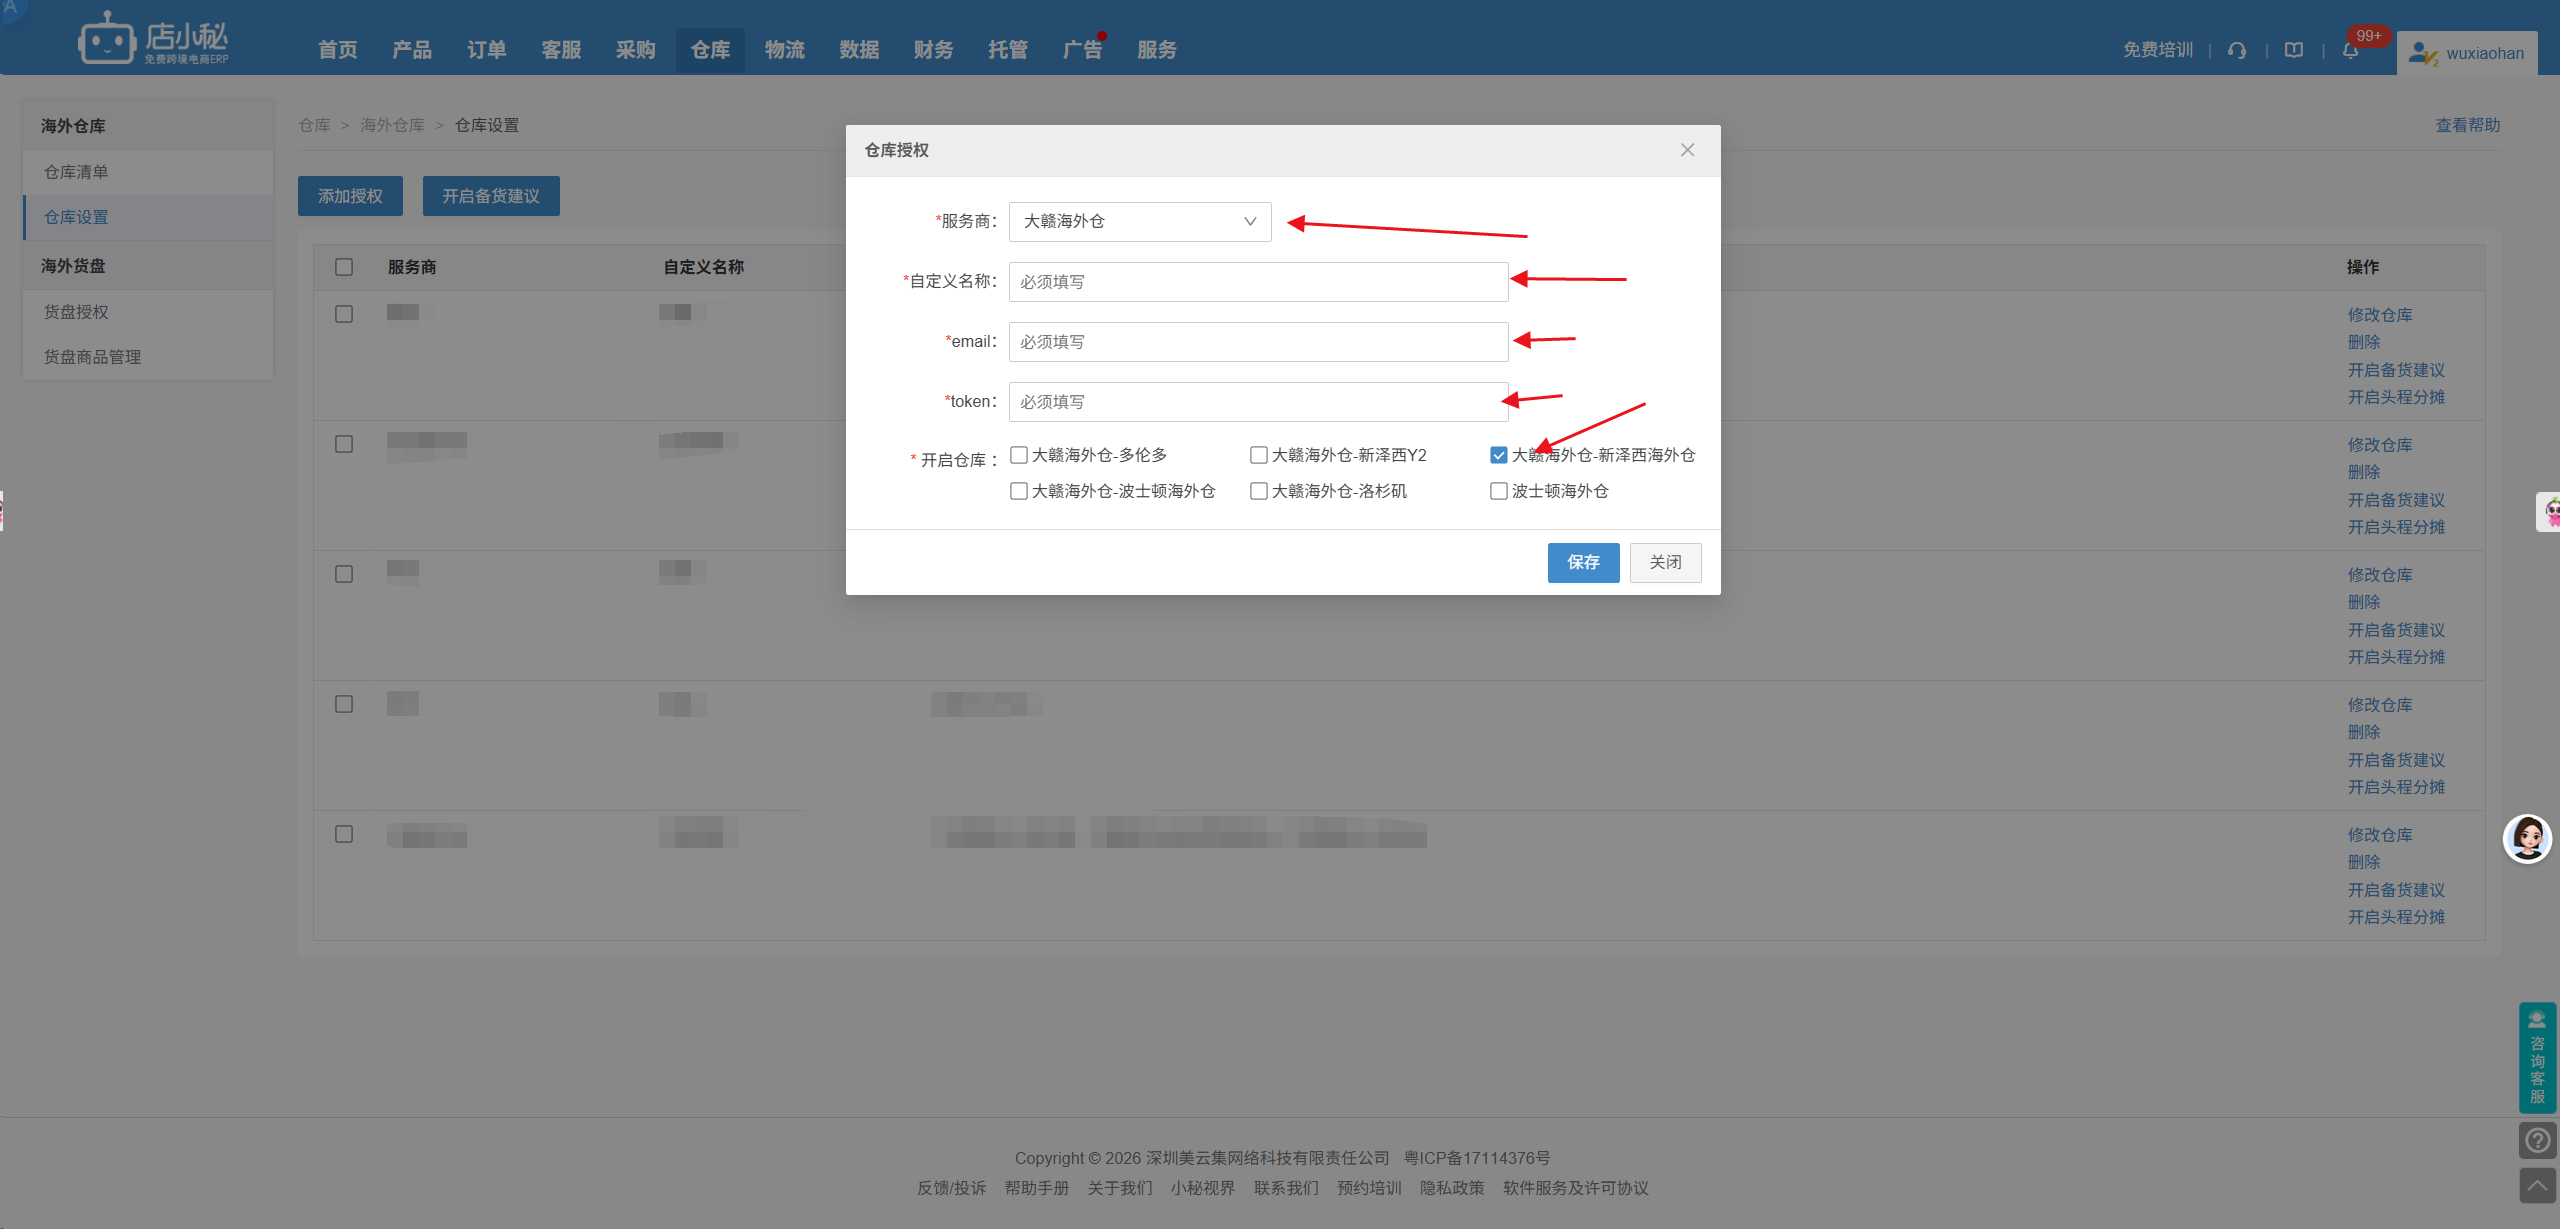Check 大赣海外仓-多伦多 warehouse checkbox

[x=1019, y=455]
